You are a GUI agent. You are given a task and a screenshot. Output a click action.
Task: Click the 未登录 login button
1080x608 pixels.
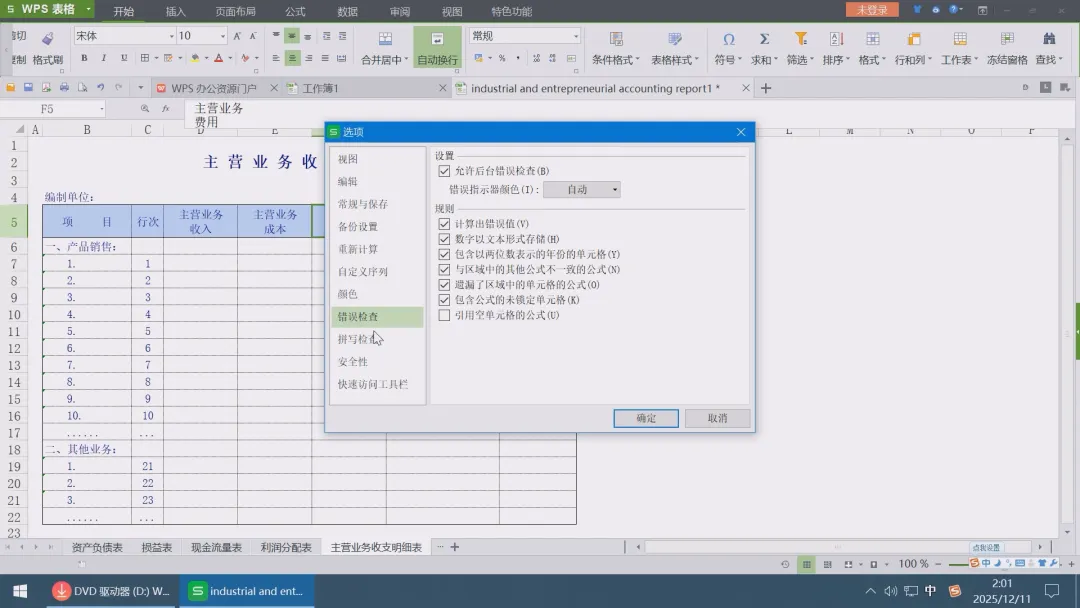[872, 10]
